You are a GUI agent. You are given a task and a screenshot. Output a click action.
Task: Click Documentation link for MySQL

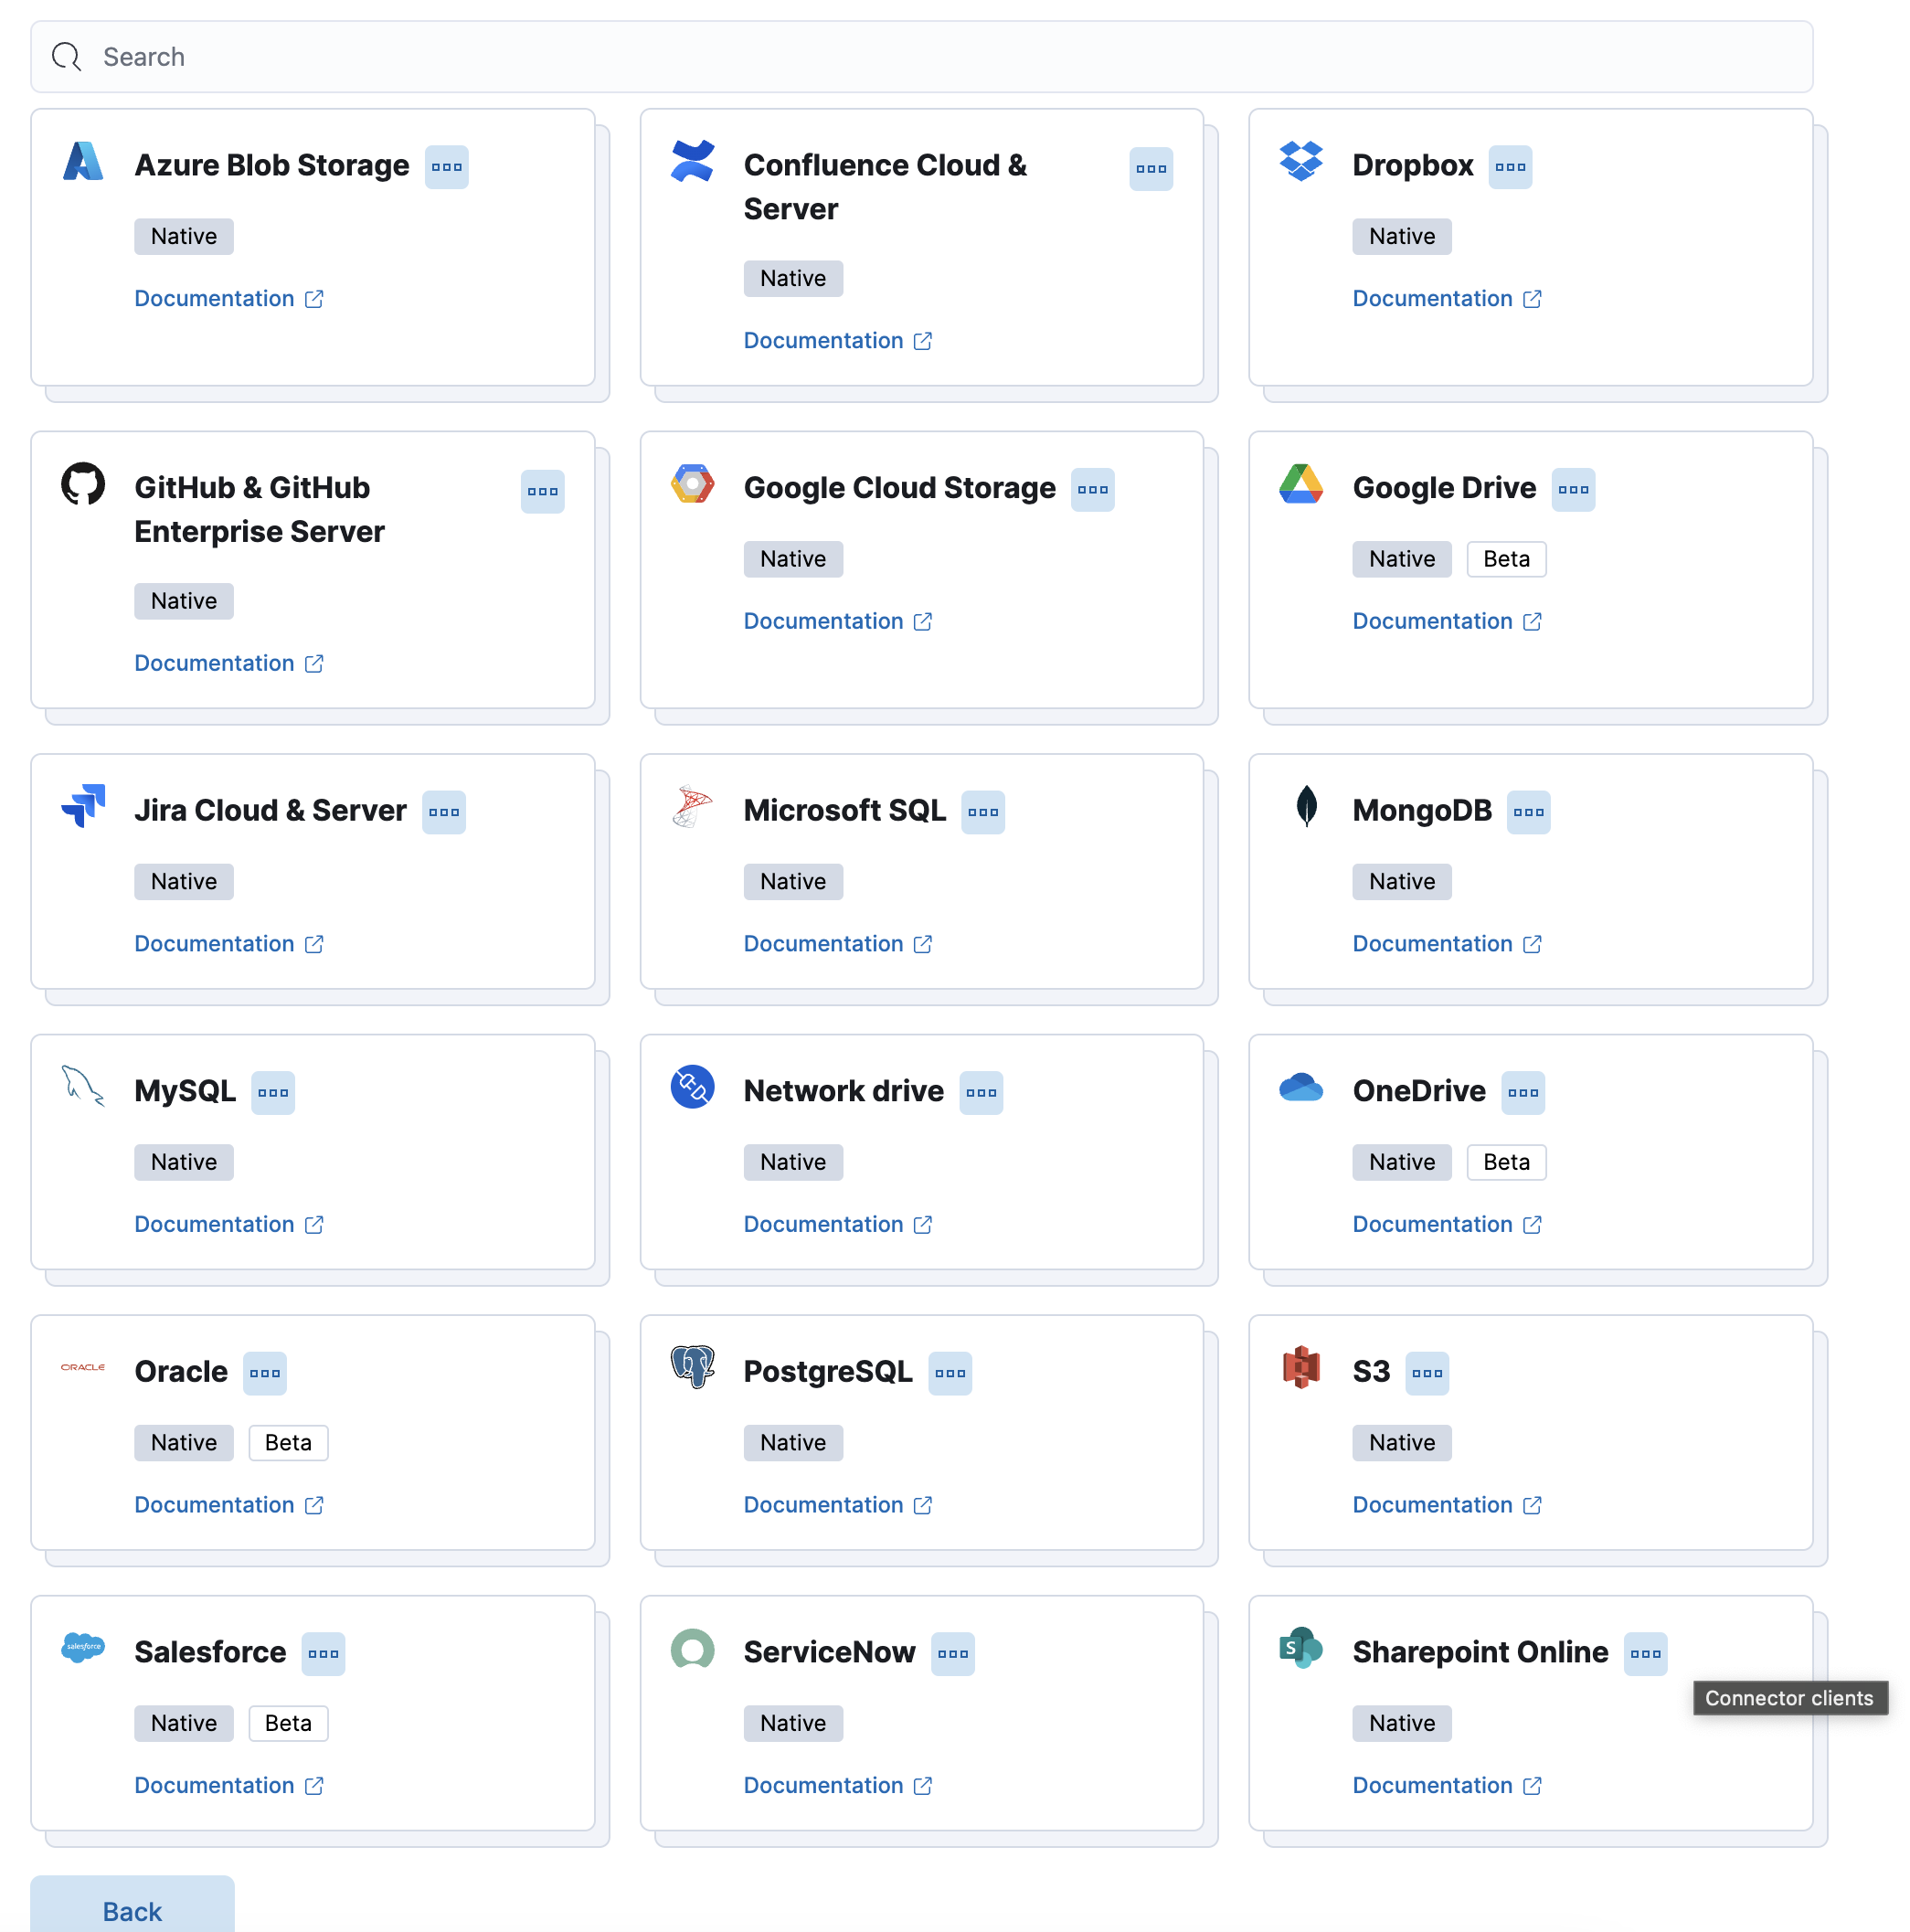point(213,1224)
